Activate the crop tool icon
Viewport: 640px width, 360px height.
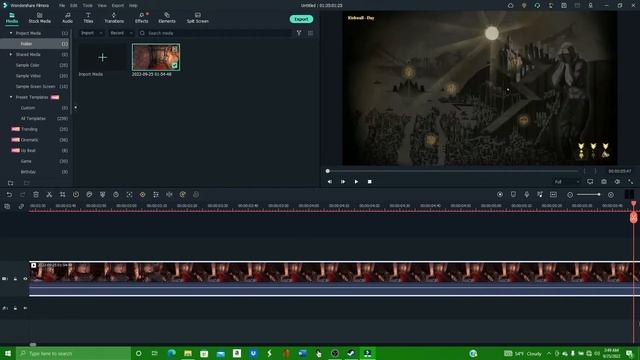click(62, 195)
